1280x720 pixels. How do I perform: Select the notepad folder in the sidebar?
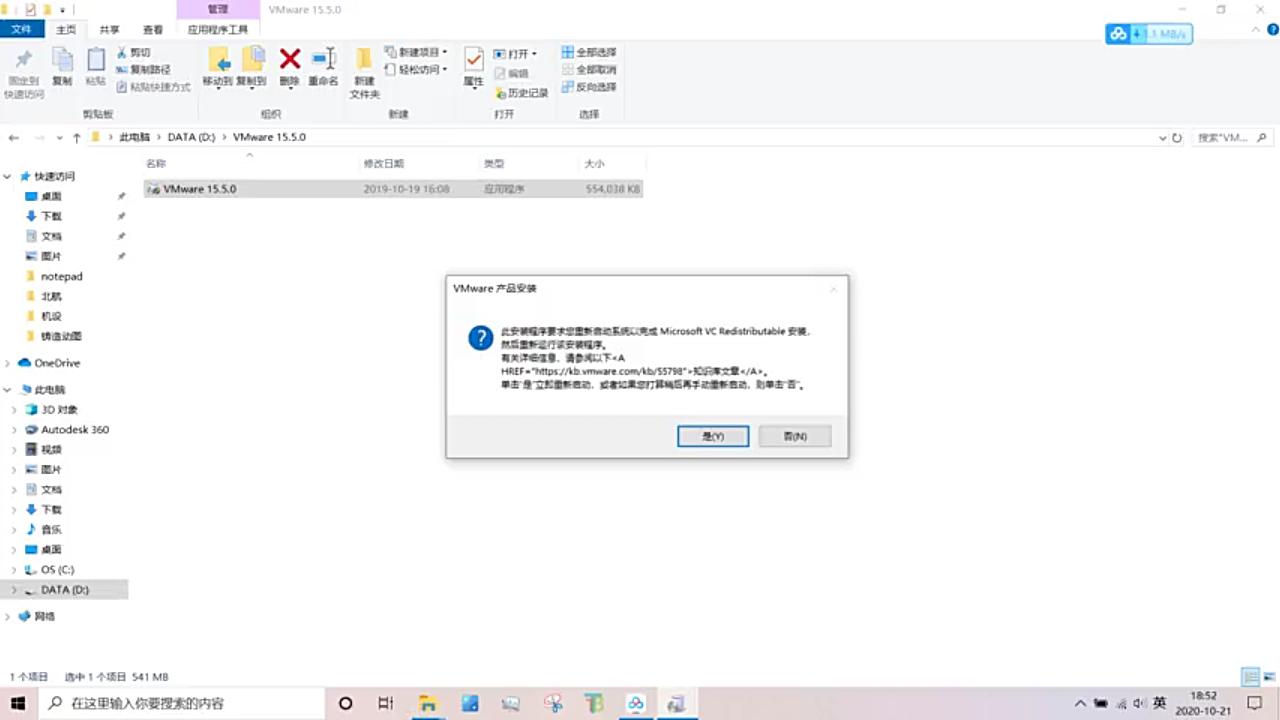61,276
